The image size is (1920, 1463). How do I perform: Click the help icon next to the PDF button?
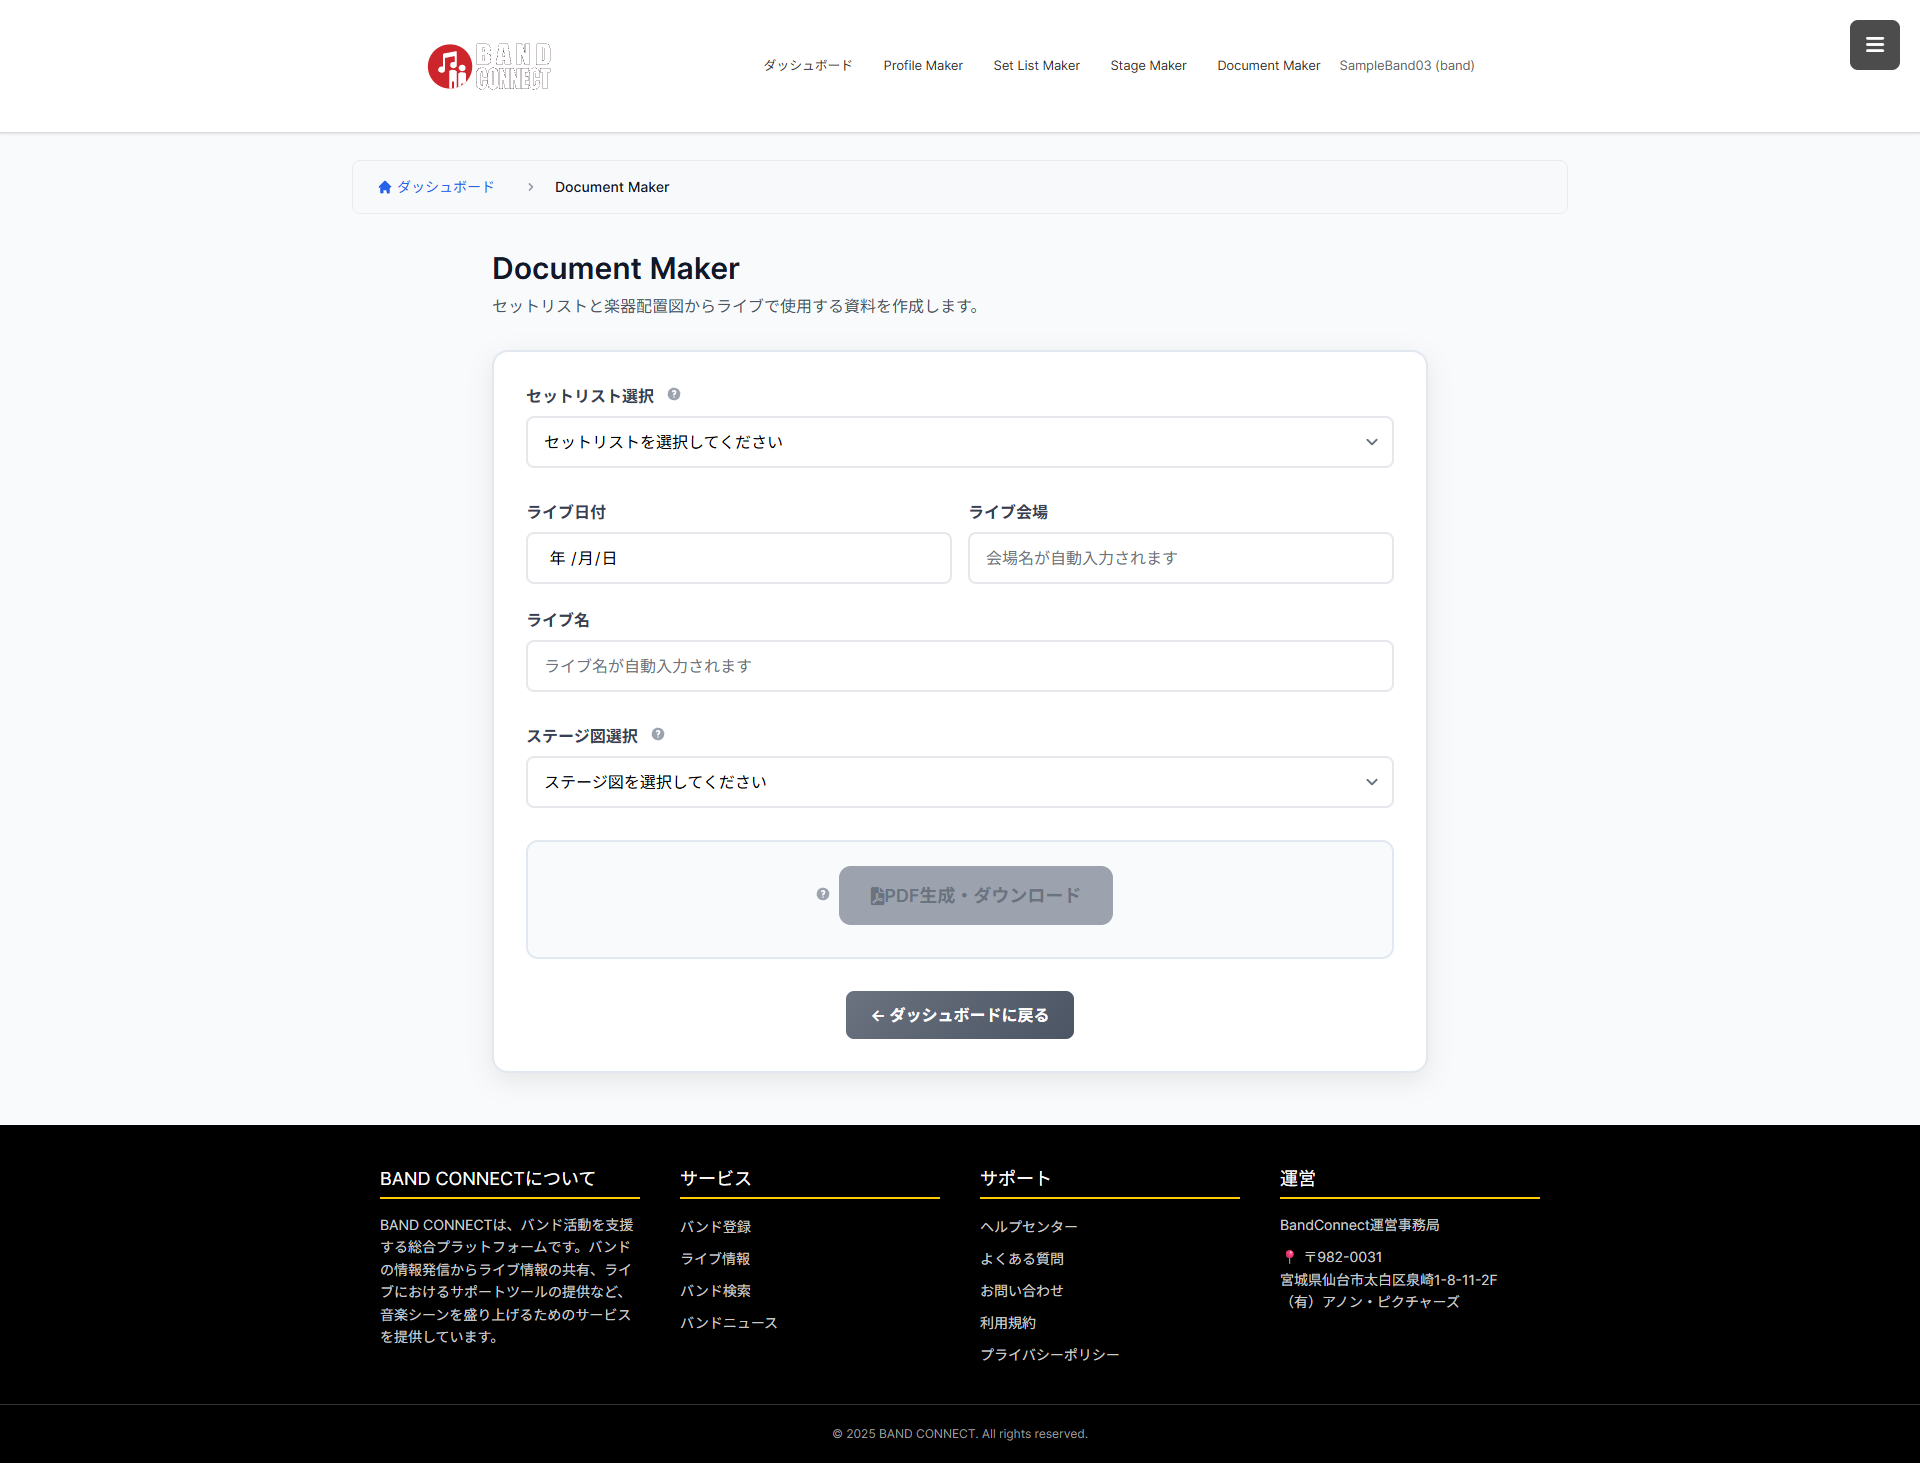click(822, 894)
